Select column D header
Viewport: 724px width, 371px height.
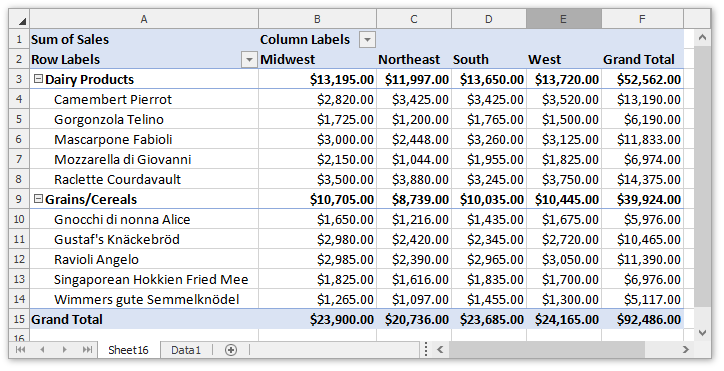coord(489,19)
